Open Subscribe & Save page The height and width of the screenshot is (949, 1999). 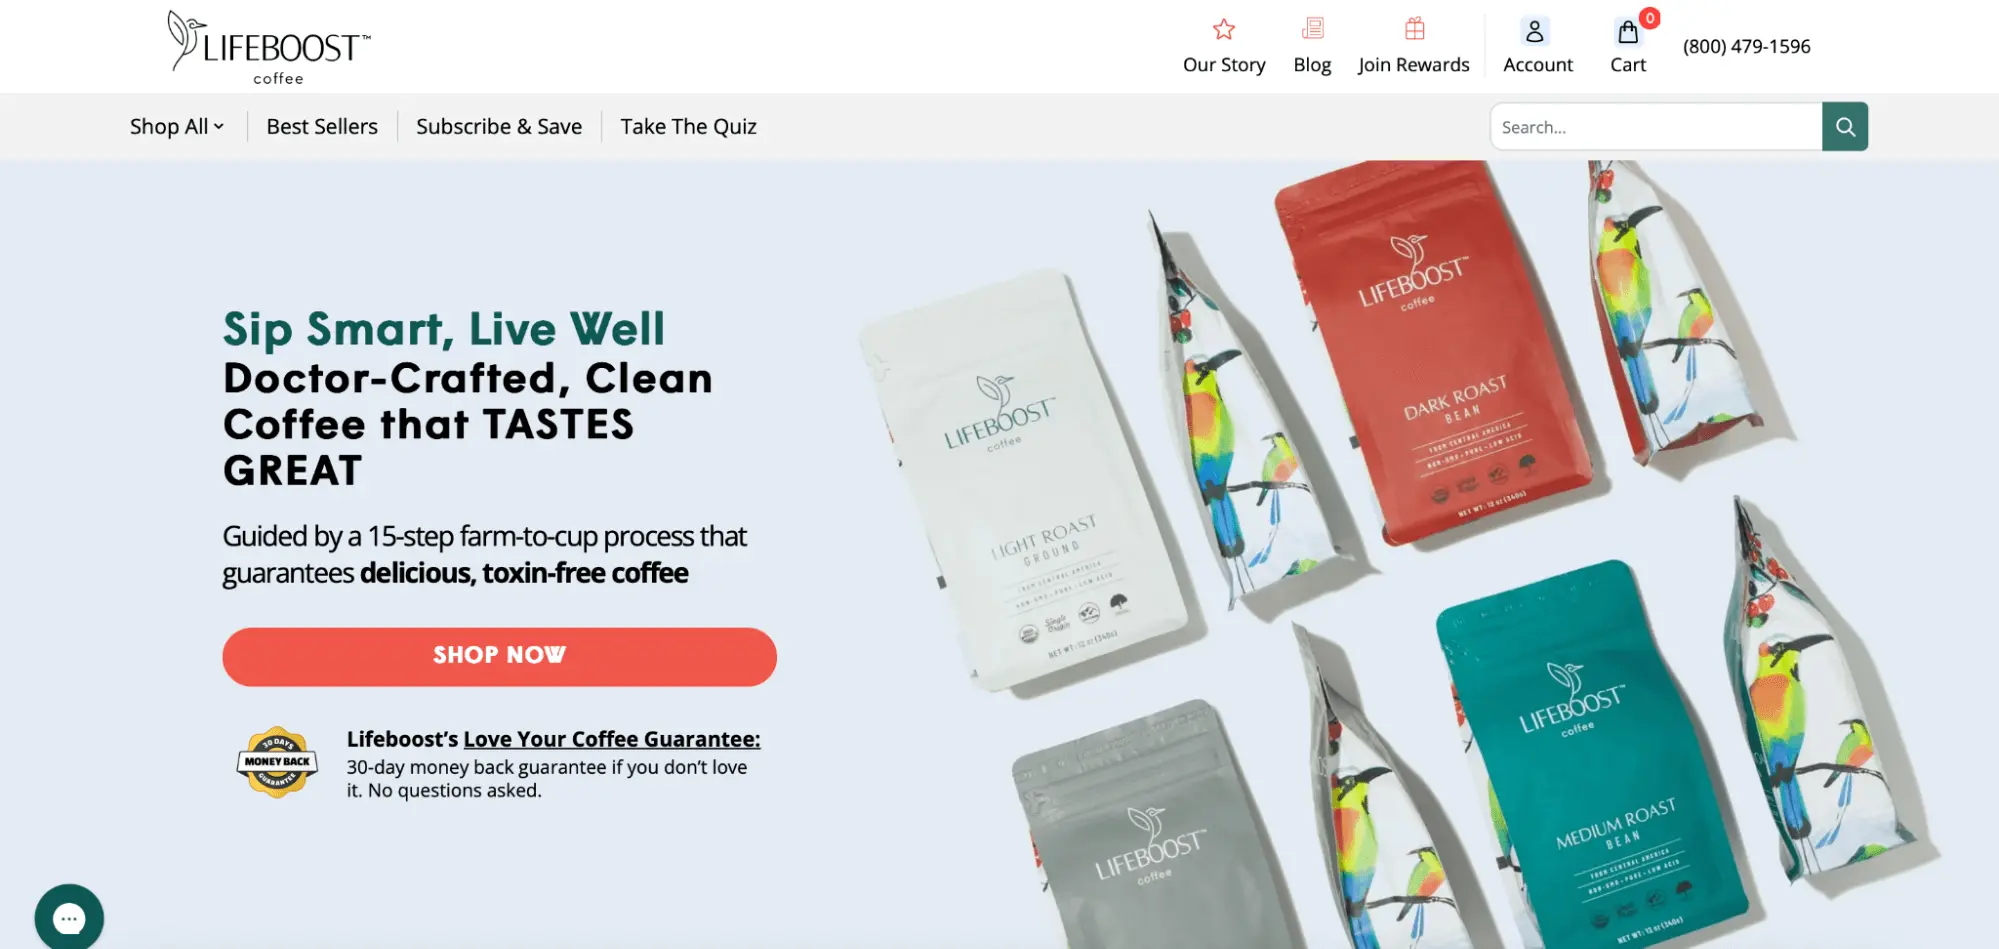pos(499,127)
